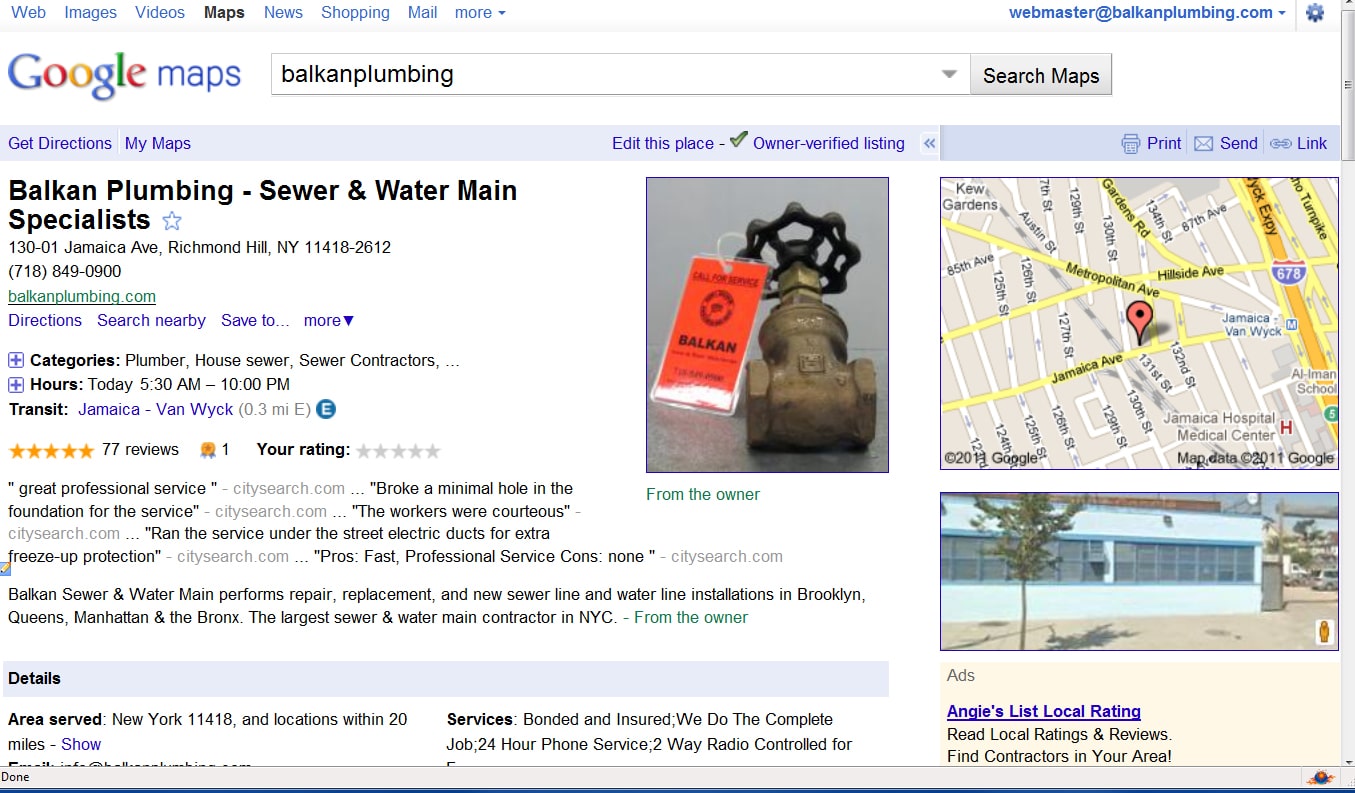Click the Print printer icon
The image size is (1355, 793).
pyautogui.click(x=1131, y=144)
